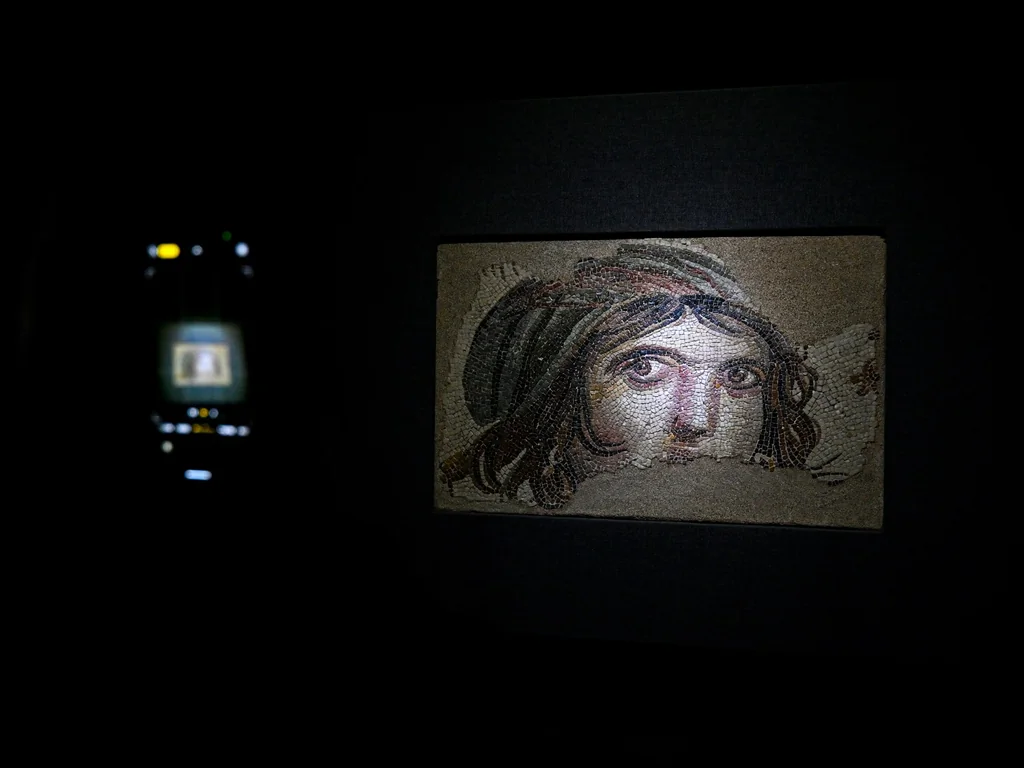
Task: Select the yellow middle zoom level dot
Action: pyautogui.click(x=203, y=412)
